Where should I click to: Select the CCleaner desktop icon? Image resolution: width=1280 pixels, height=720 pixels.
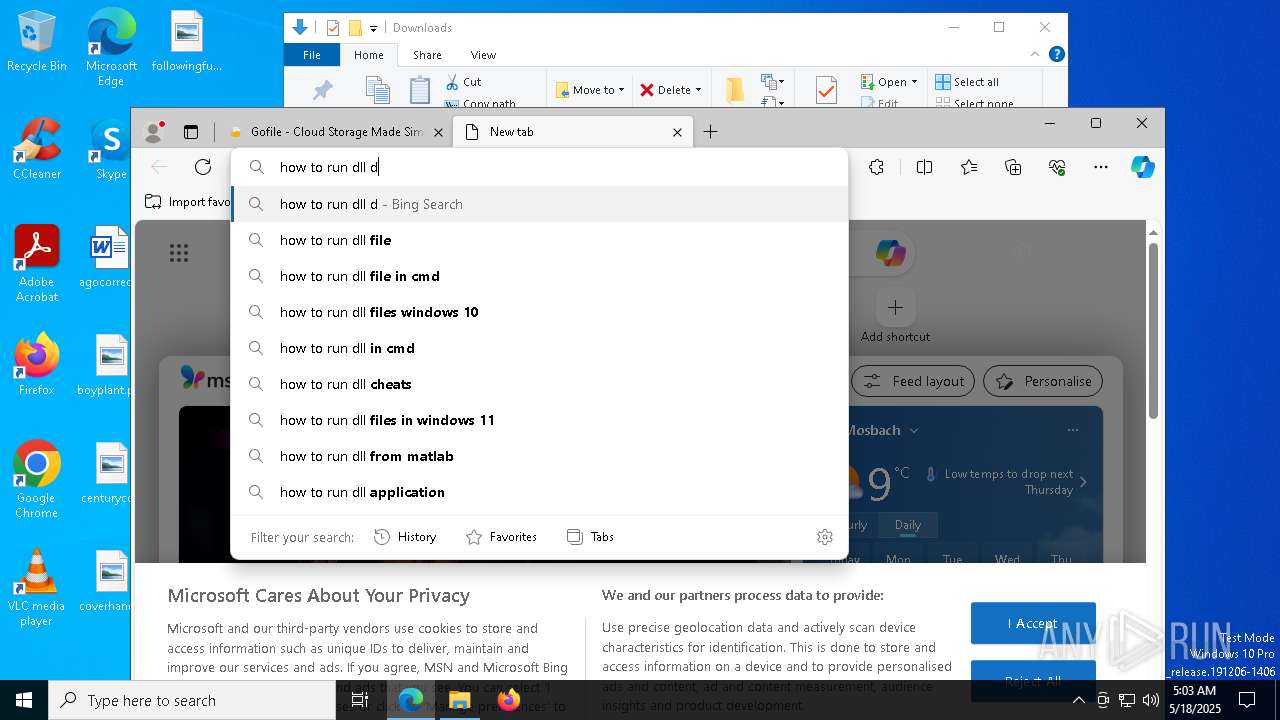pos(37,149)
